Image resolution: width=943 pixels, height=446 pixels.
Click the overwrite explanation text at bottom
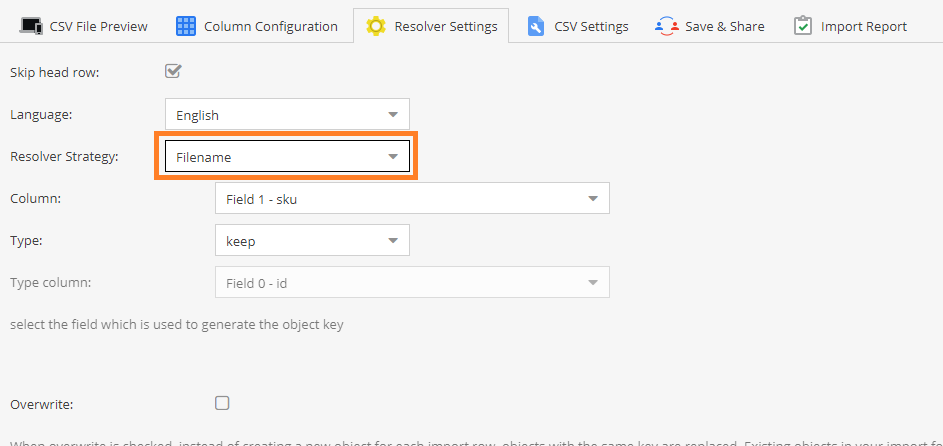click(476, 444)
